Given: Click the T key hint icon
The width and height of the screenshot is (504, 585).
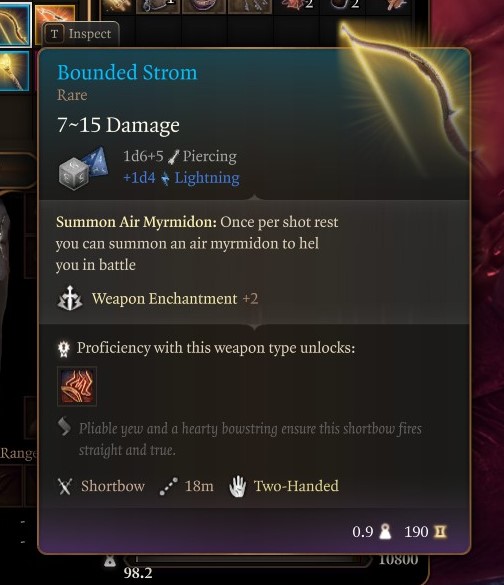Looking at the screenshot, I should [54, 34].
